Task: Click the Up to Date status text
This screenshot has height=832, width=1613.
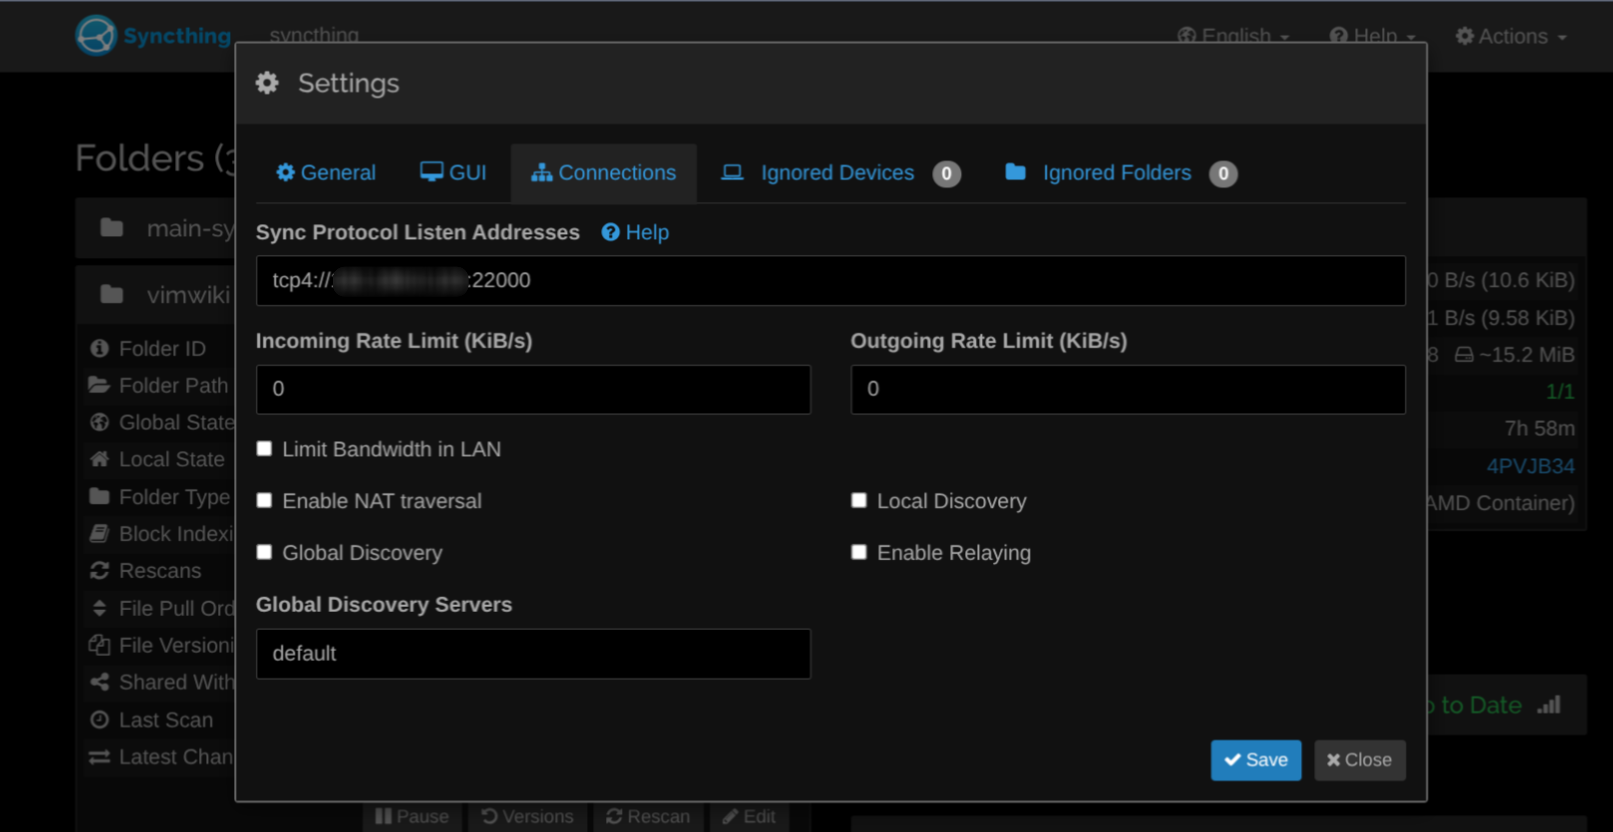Action: coord(1472,705)
